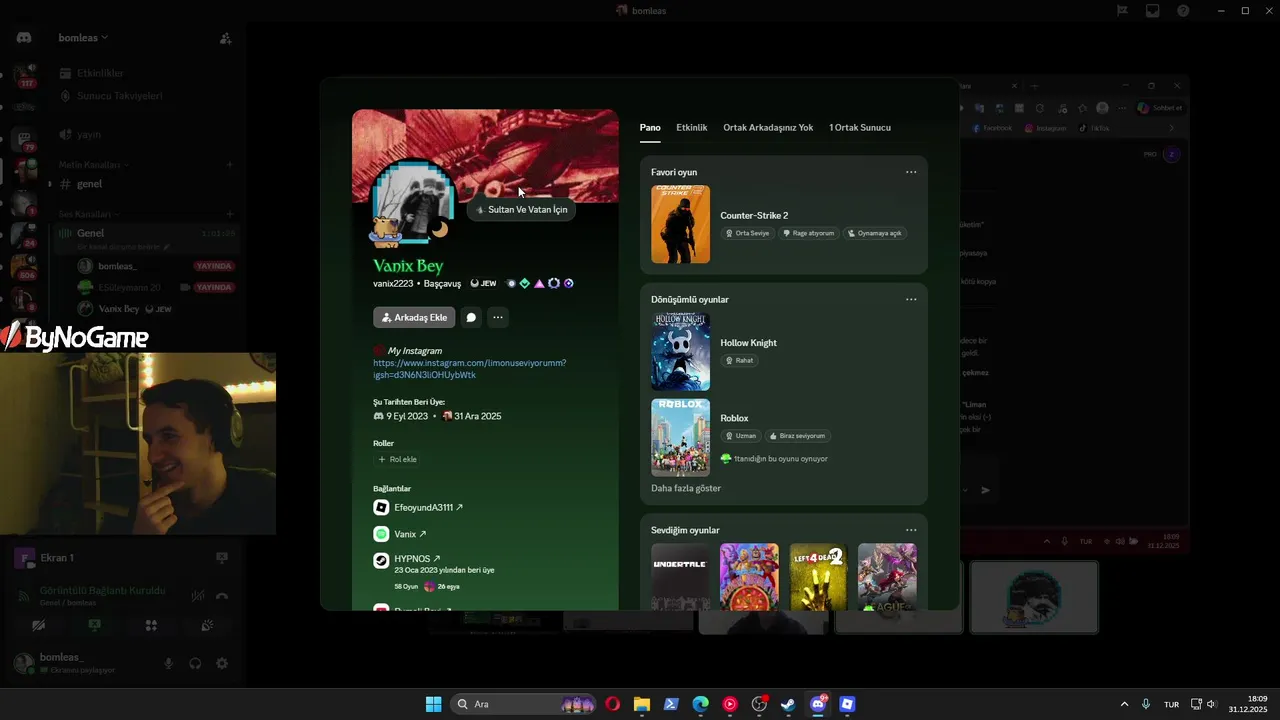
Task: Click the Spotify icon beside Vanix
Action: [381, 534]
